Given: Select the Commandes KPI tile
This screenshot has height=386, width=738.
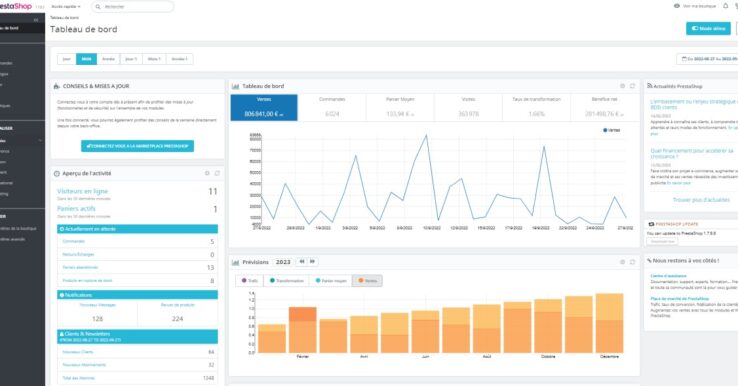Looking at the screenshot, I should pos(332,107).
